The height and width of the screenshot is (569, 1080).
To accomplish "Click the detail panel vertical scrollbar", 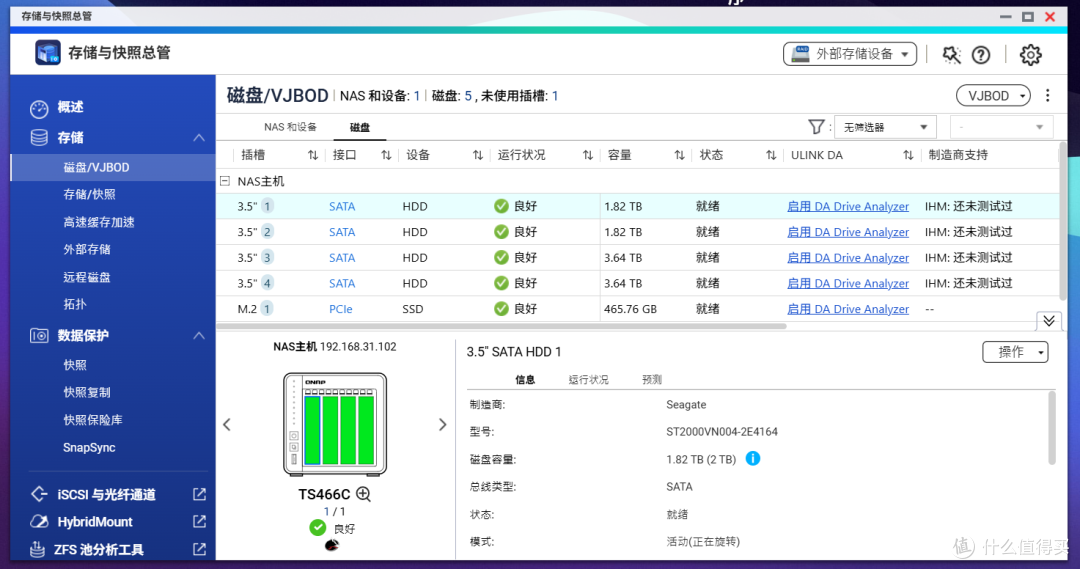I will pyautogui.click(x=1051, y=428).
